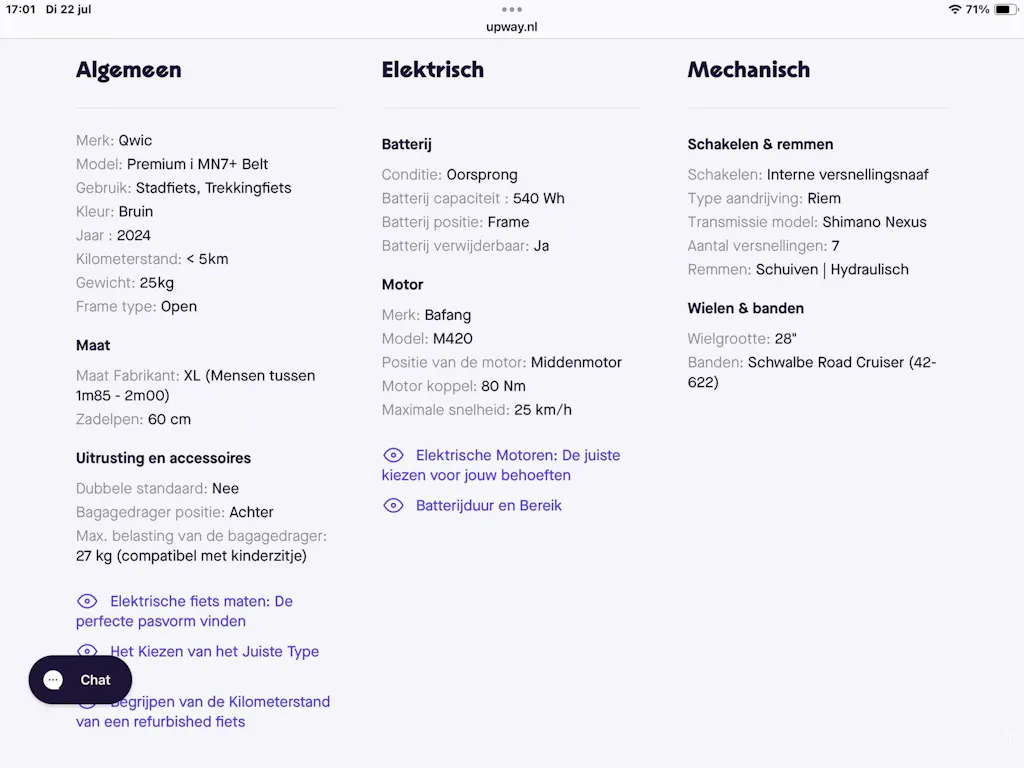Tap the Wi-Fi status icon
The height and width of the screenshot is (768, 1024).
954,9
